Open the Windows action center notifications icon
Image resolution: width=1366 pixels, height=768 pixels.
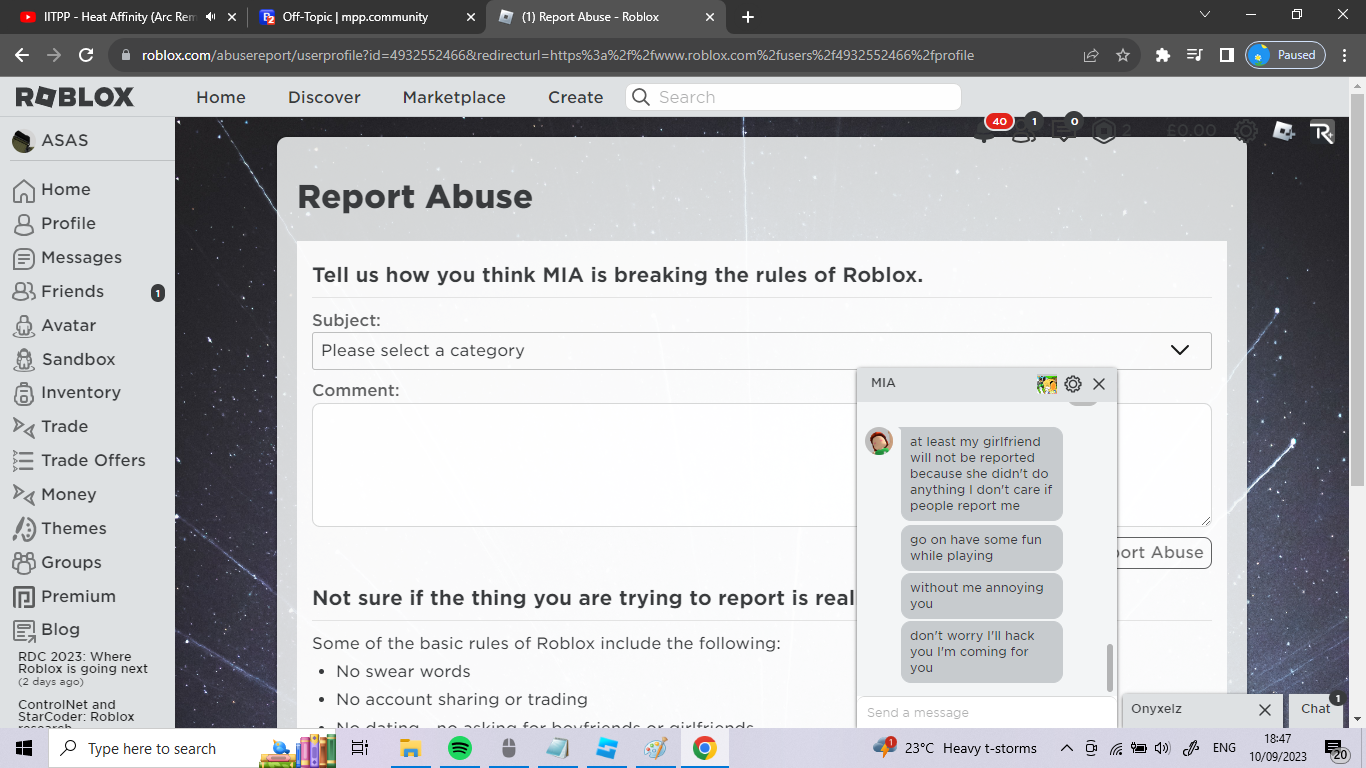(x=1334, y=748)
